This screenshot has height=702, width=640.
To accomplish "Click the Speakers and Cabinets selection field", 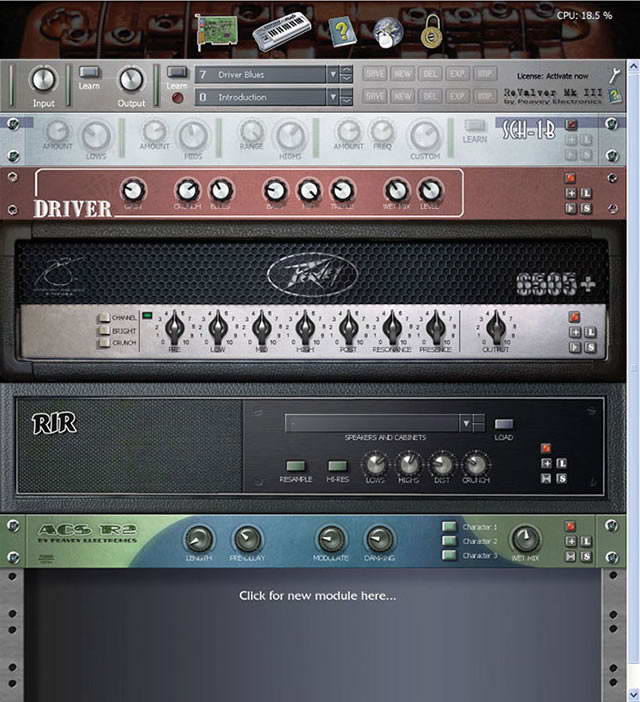I will [x=372, y=423].
